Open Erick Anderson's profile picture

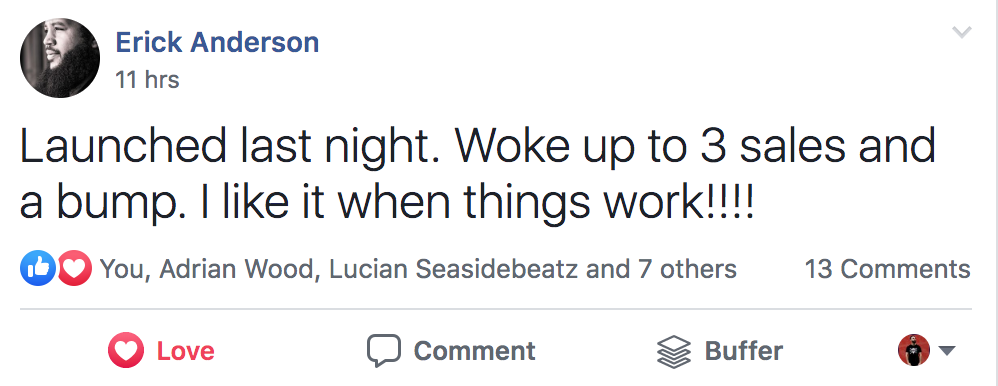(60, 58)
